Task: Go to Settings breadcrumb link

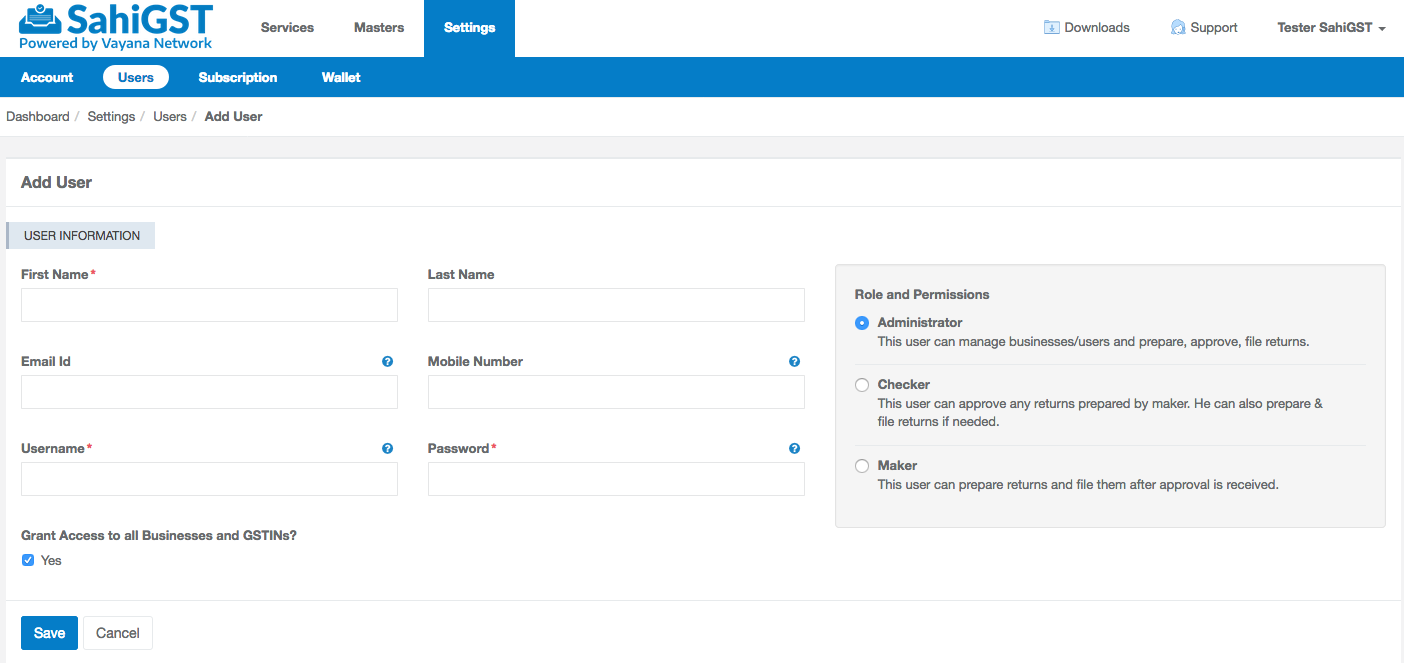Action: (111, 117)
